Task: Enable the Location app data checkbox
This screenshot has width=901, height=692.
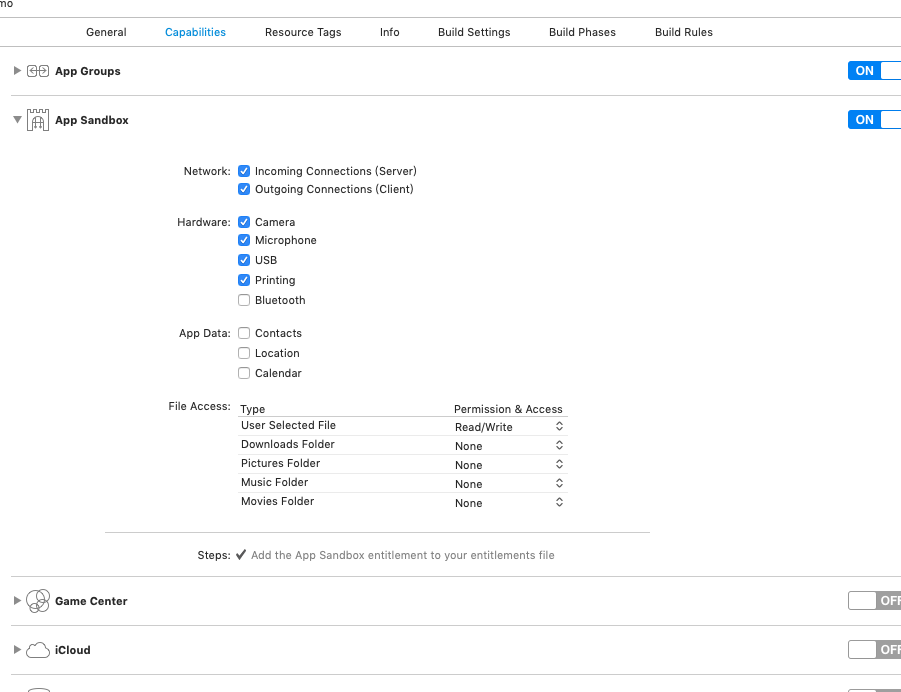Action: click(x=244, y=353)
